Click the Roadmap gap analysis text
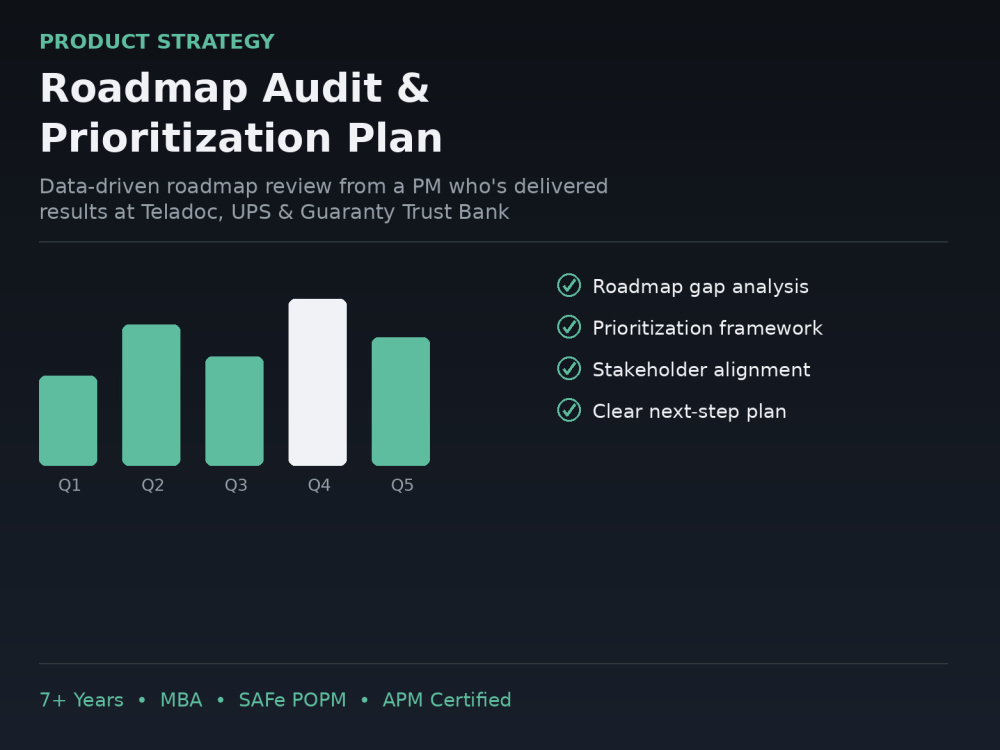 [701, 287]
